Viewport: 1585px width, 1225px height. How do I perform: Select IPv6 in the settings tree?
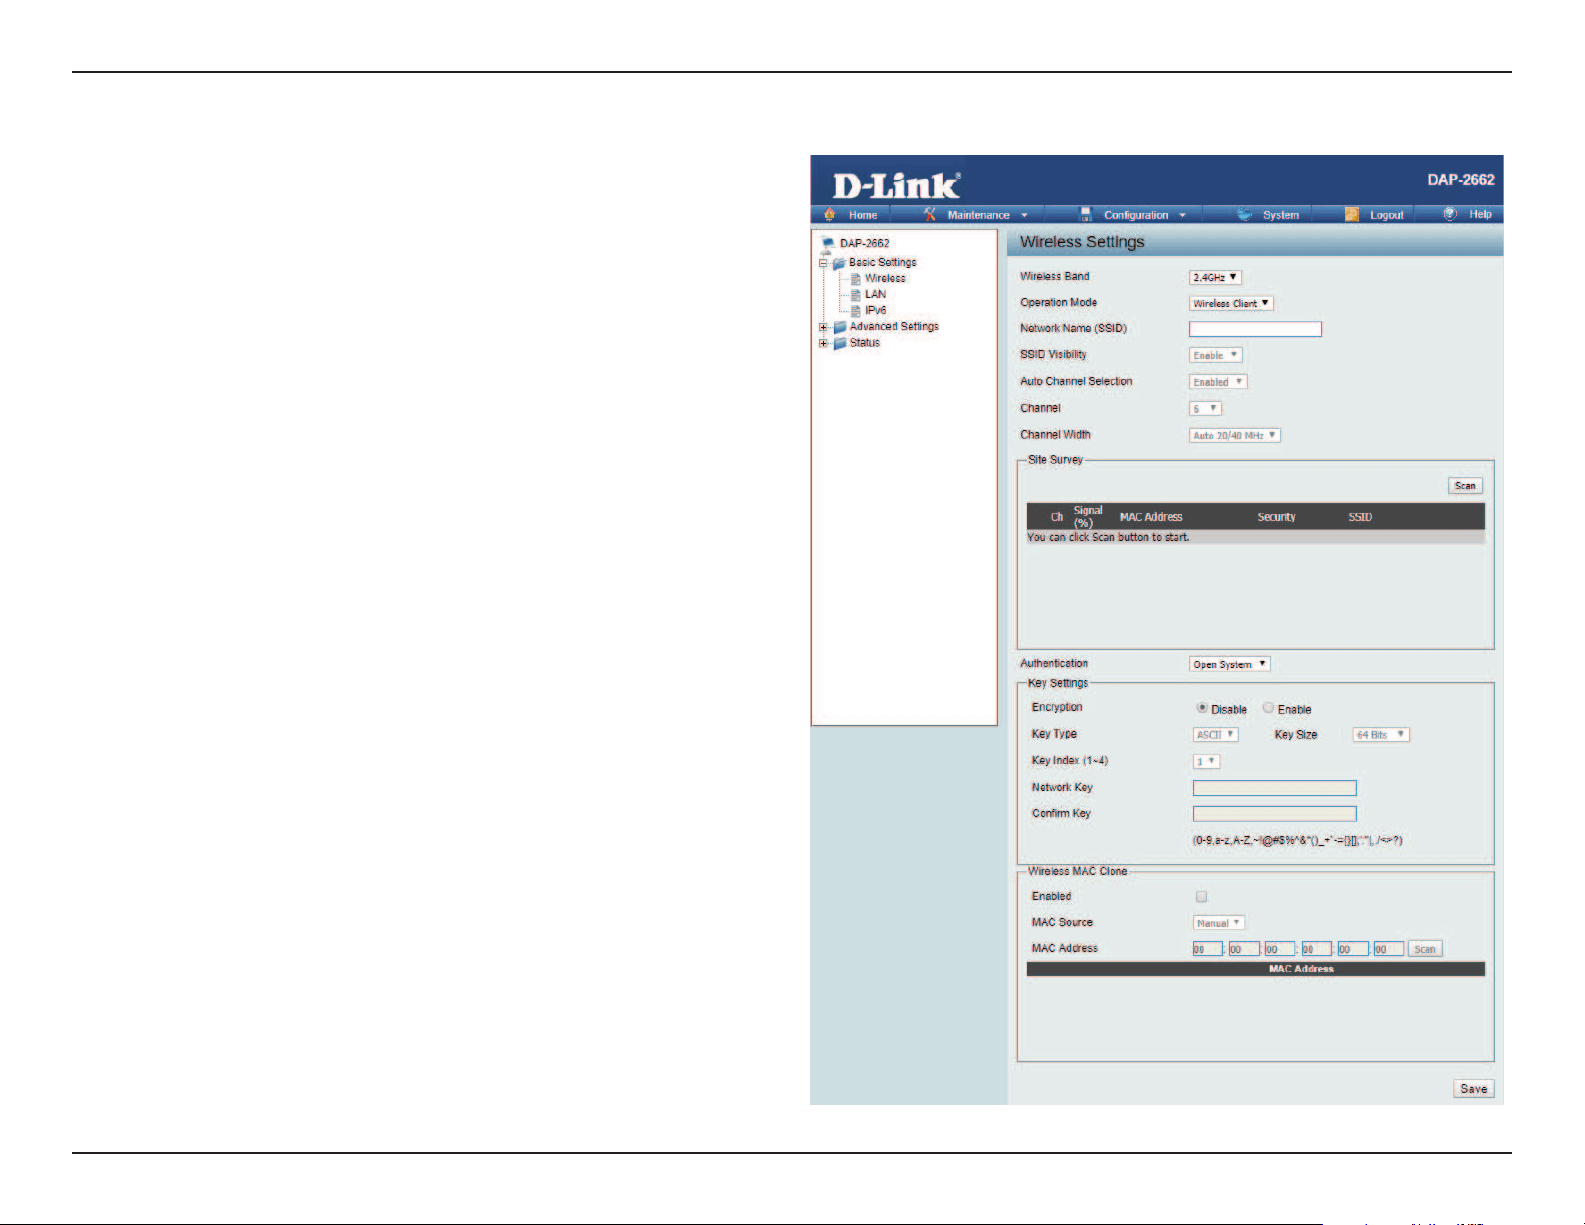[875, 311]
